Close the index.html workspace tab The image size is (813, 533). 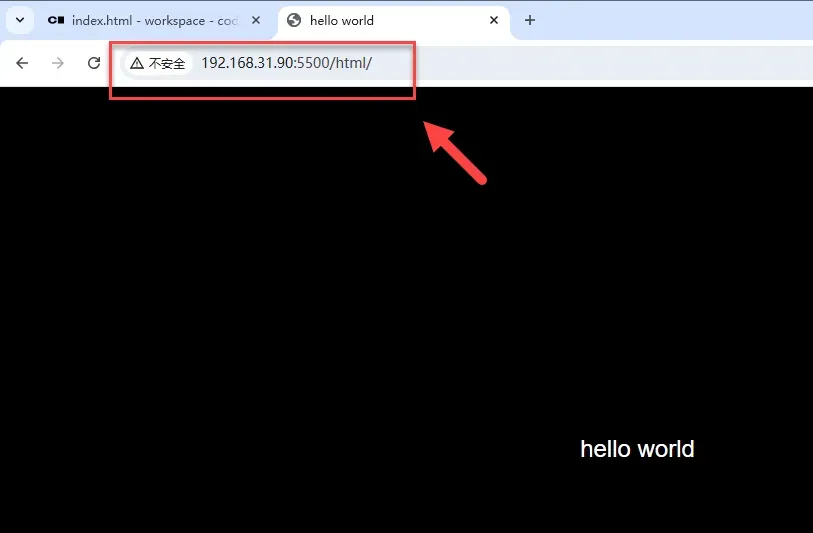256,20
